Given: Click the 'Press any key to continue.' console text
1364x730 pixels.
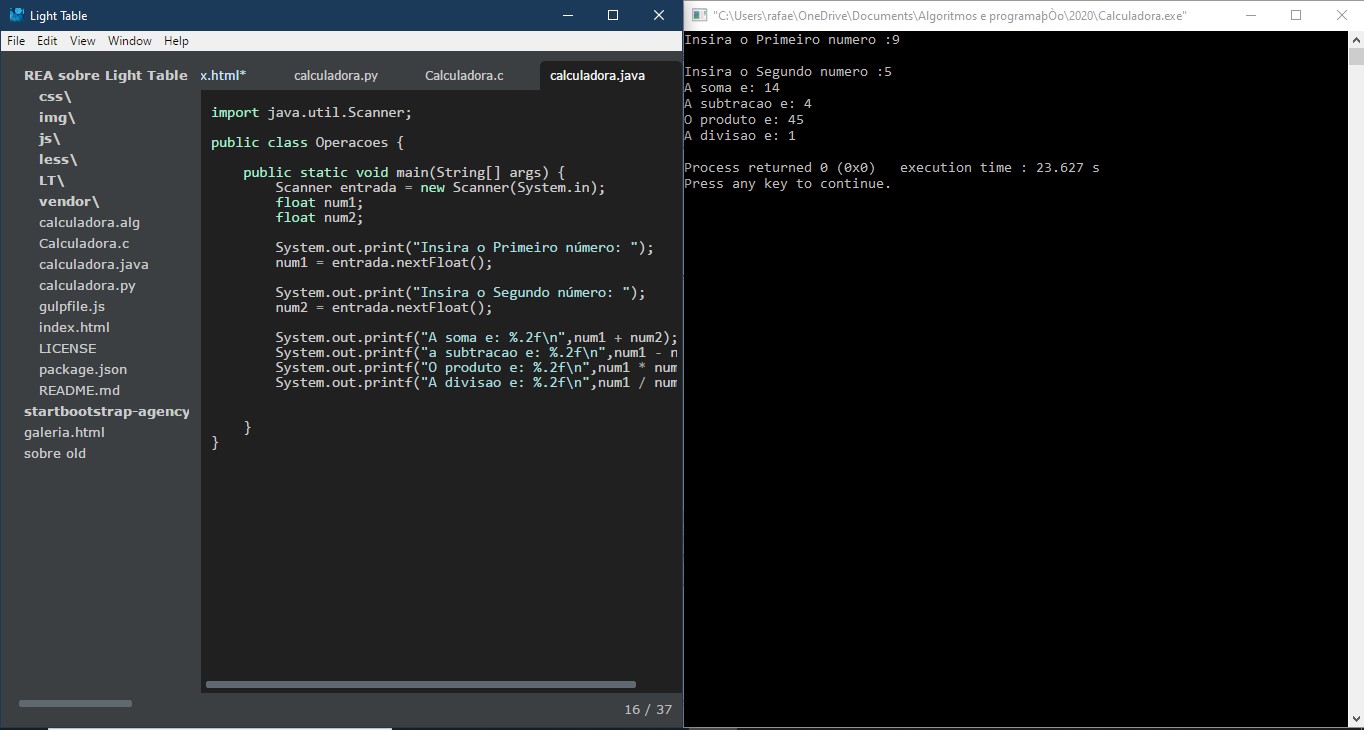Looking at the screenshot, I should (788, 183).
